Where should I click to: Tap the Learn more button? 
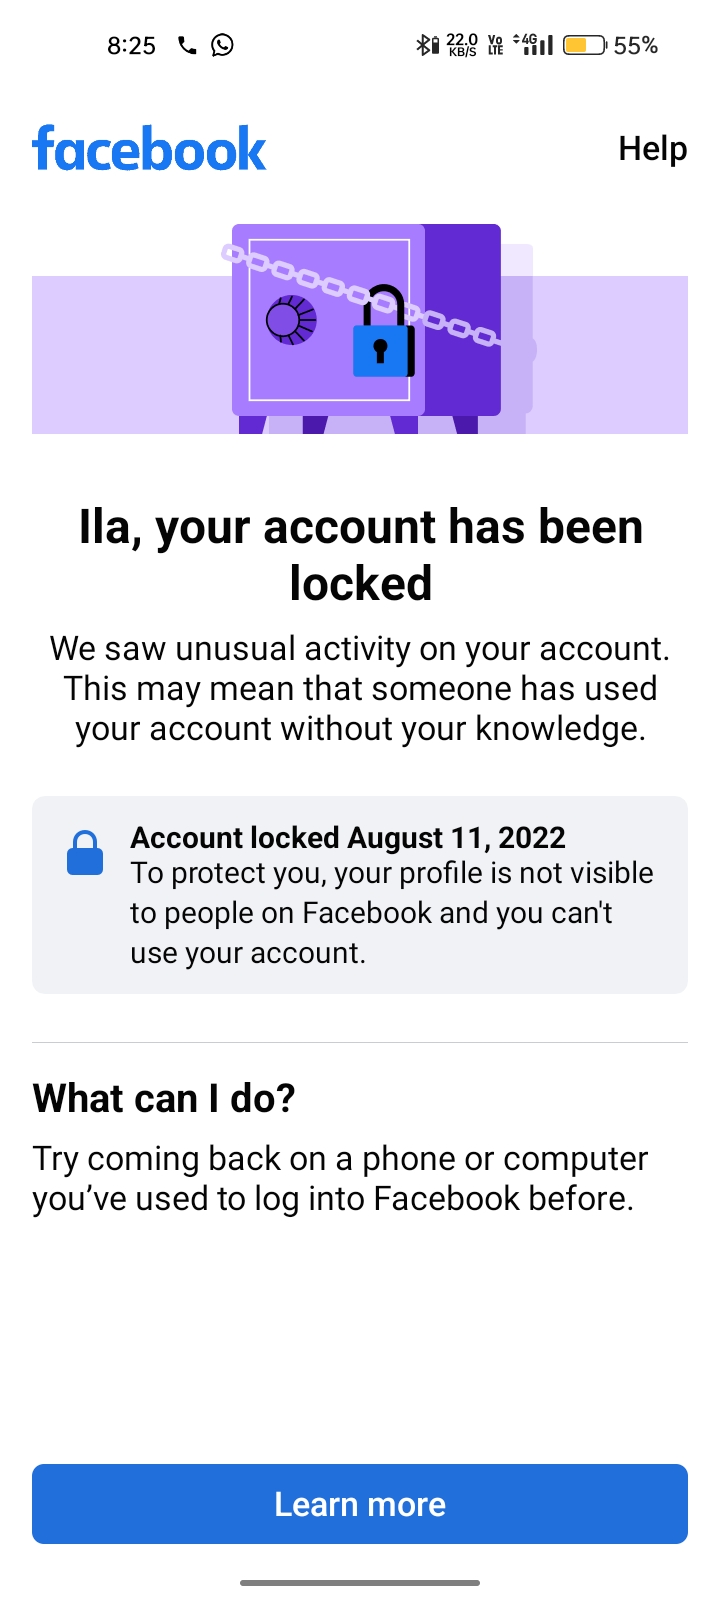click(x=360, y=1503)
